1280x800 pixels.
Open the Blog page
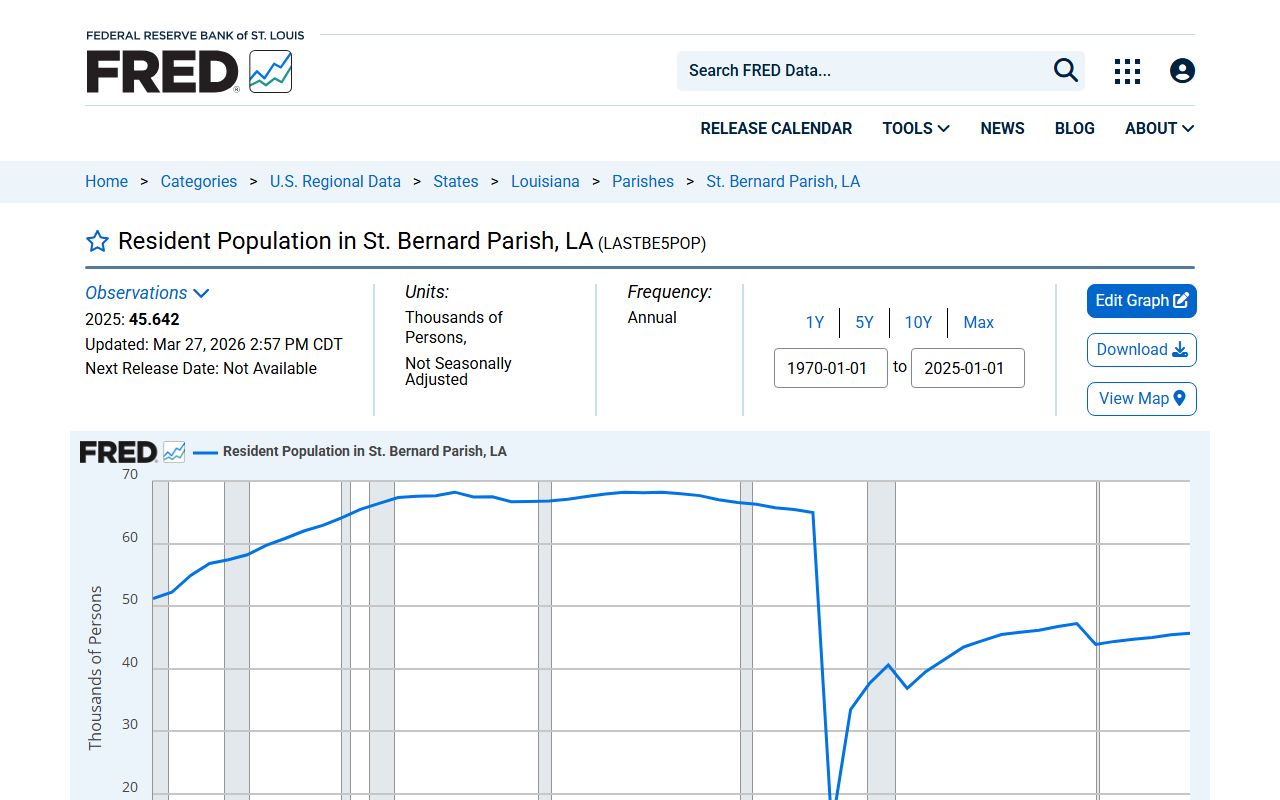[1074, 128]
